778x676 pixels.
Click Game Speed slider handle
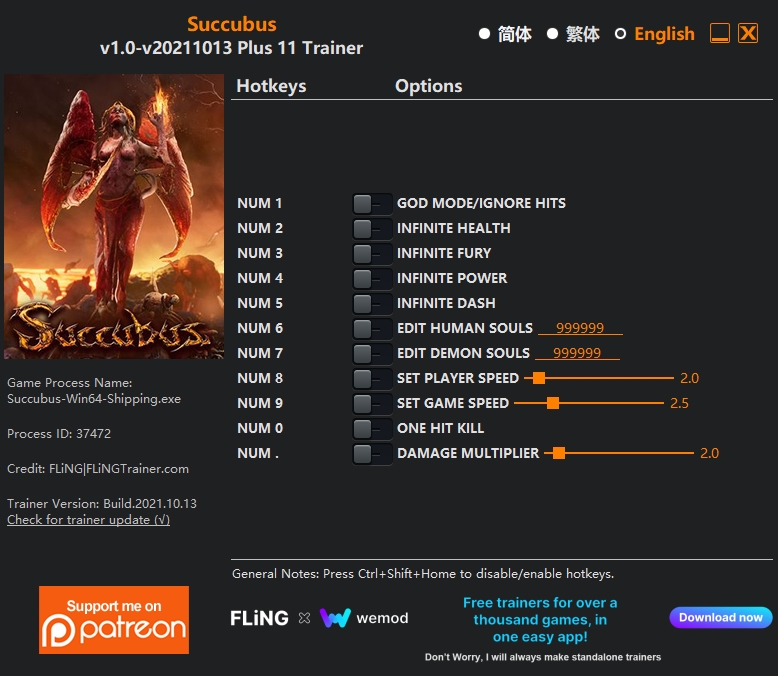click(553, 403)
